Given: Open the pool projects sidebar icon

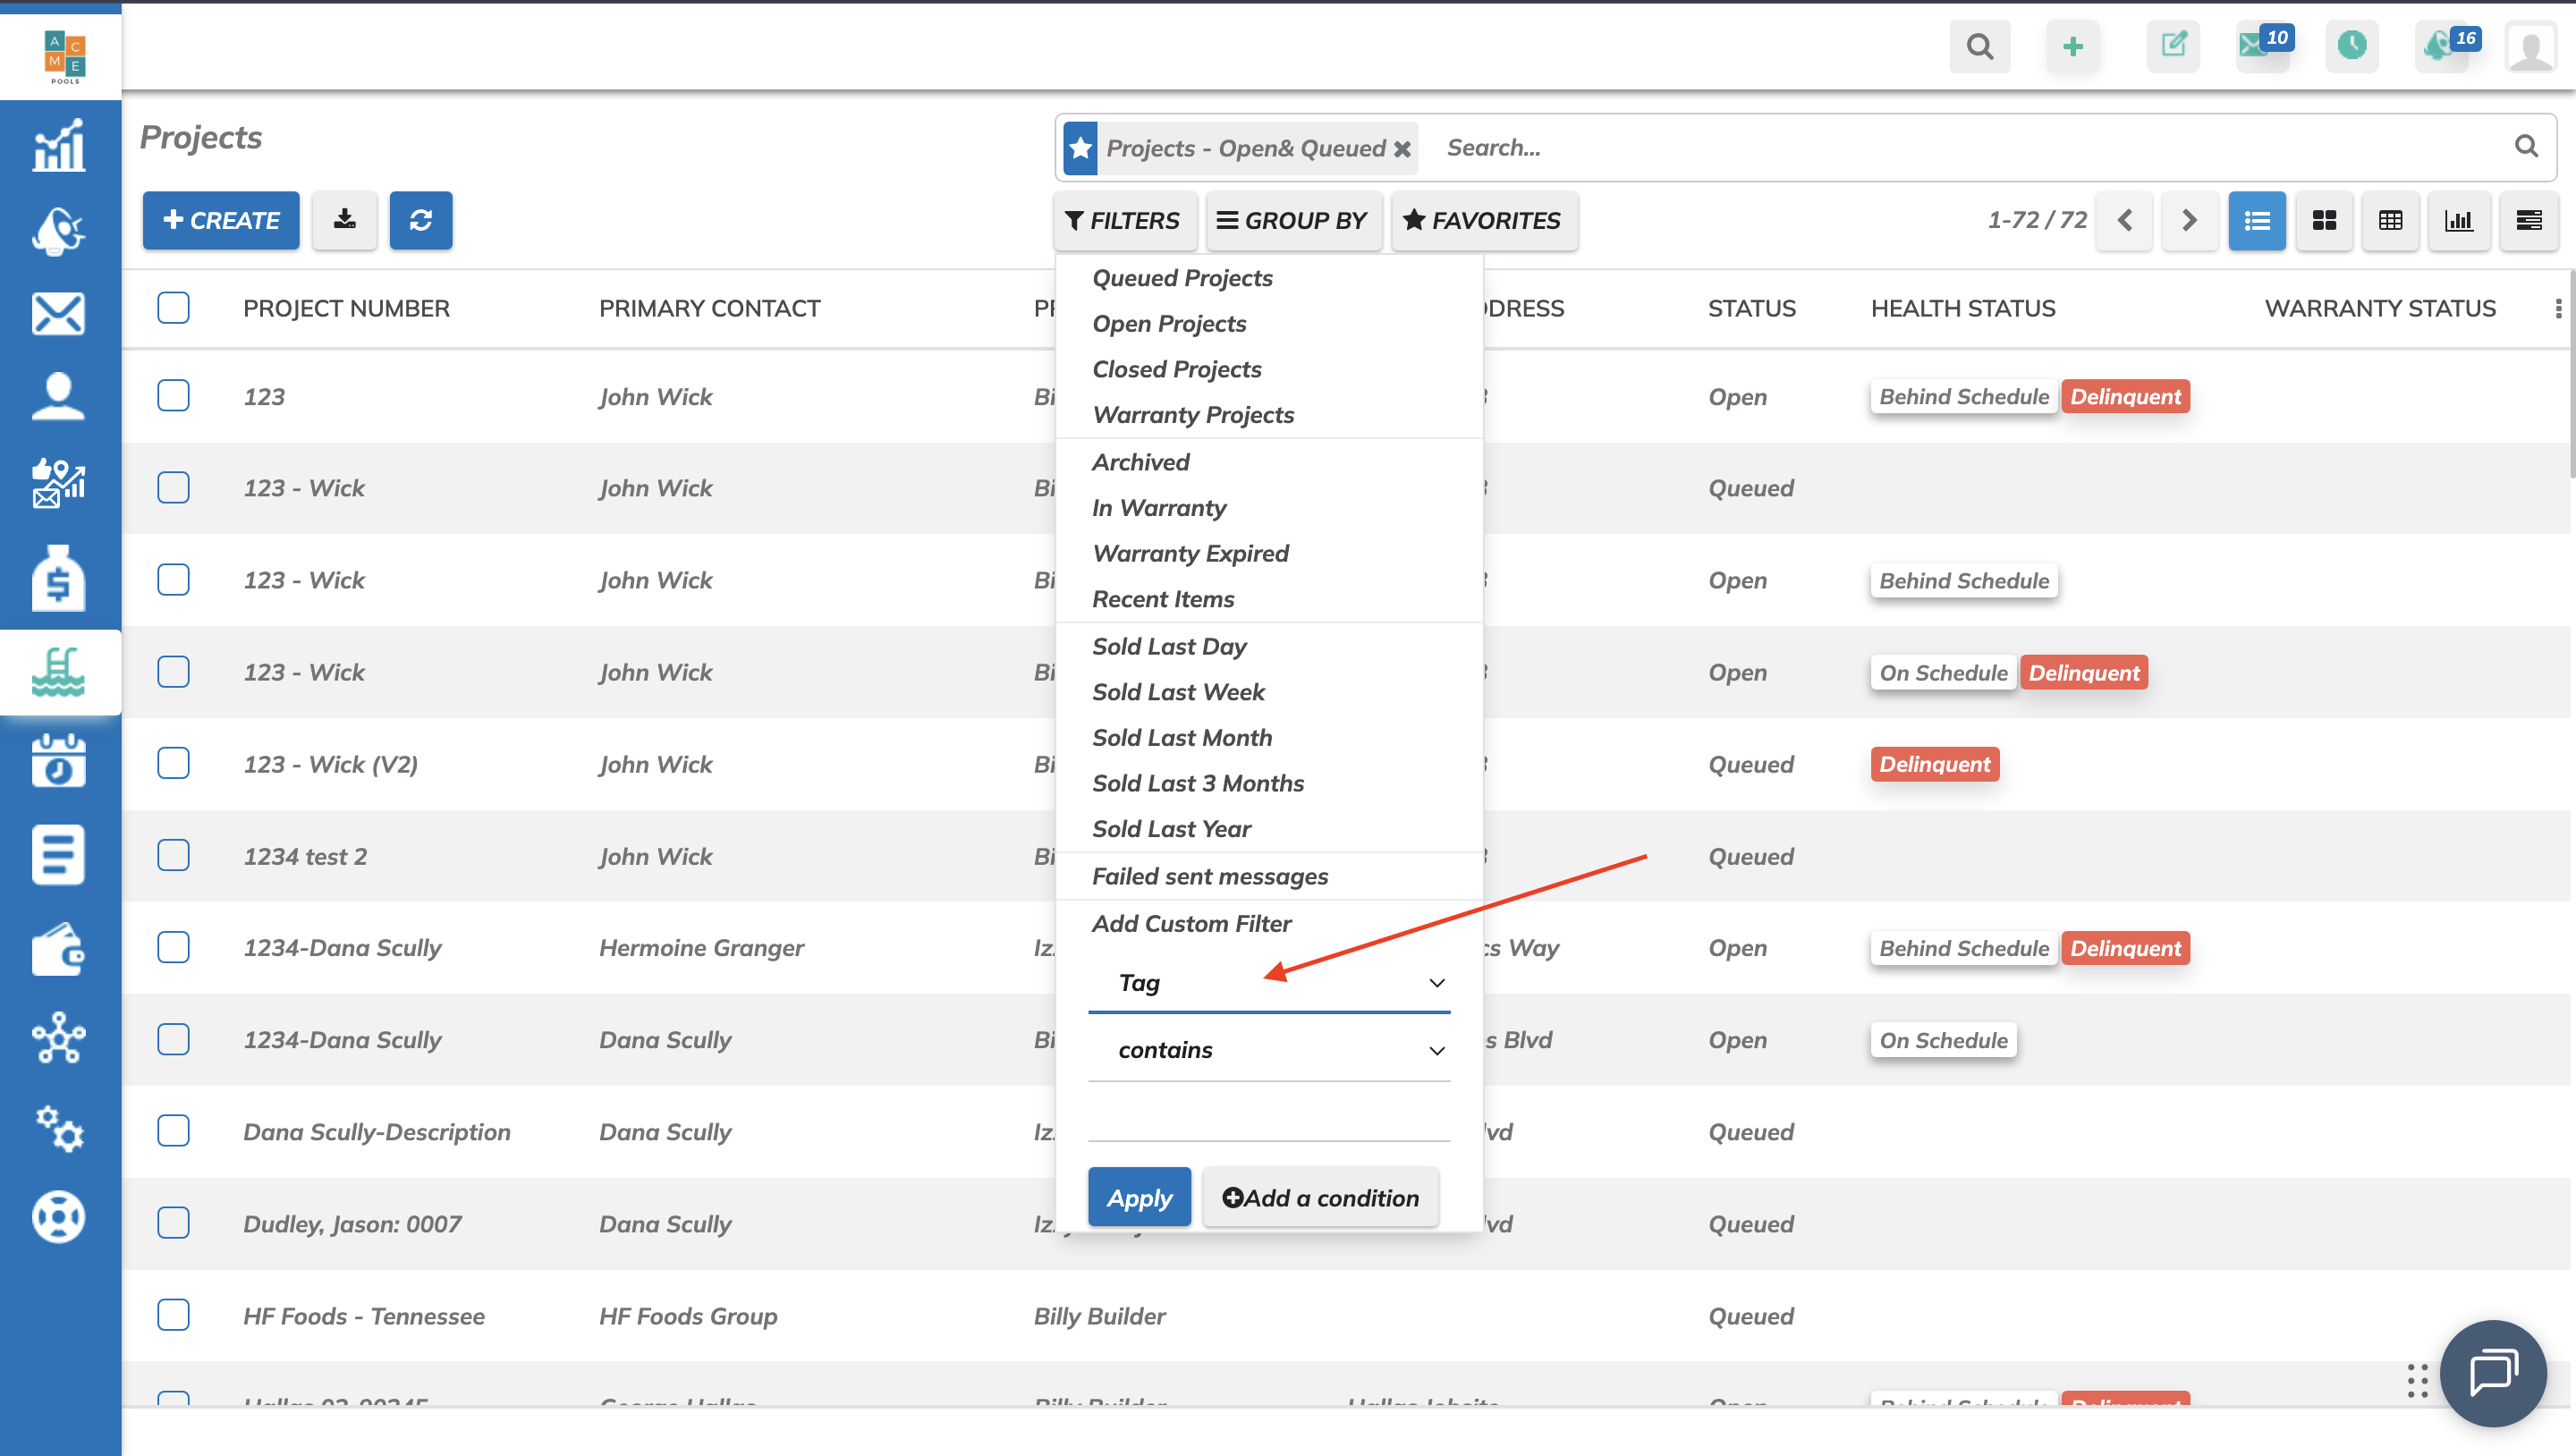Looking at the screenshot, I should pos(58,672).
